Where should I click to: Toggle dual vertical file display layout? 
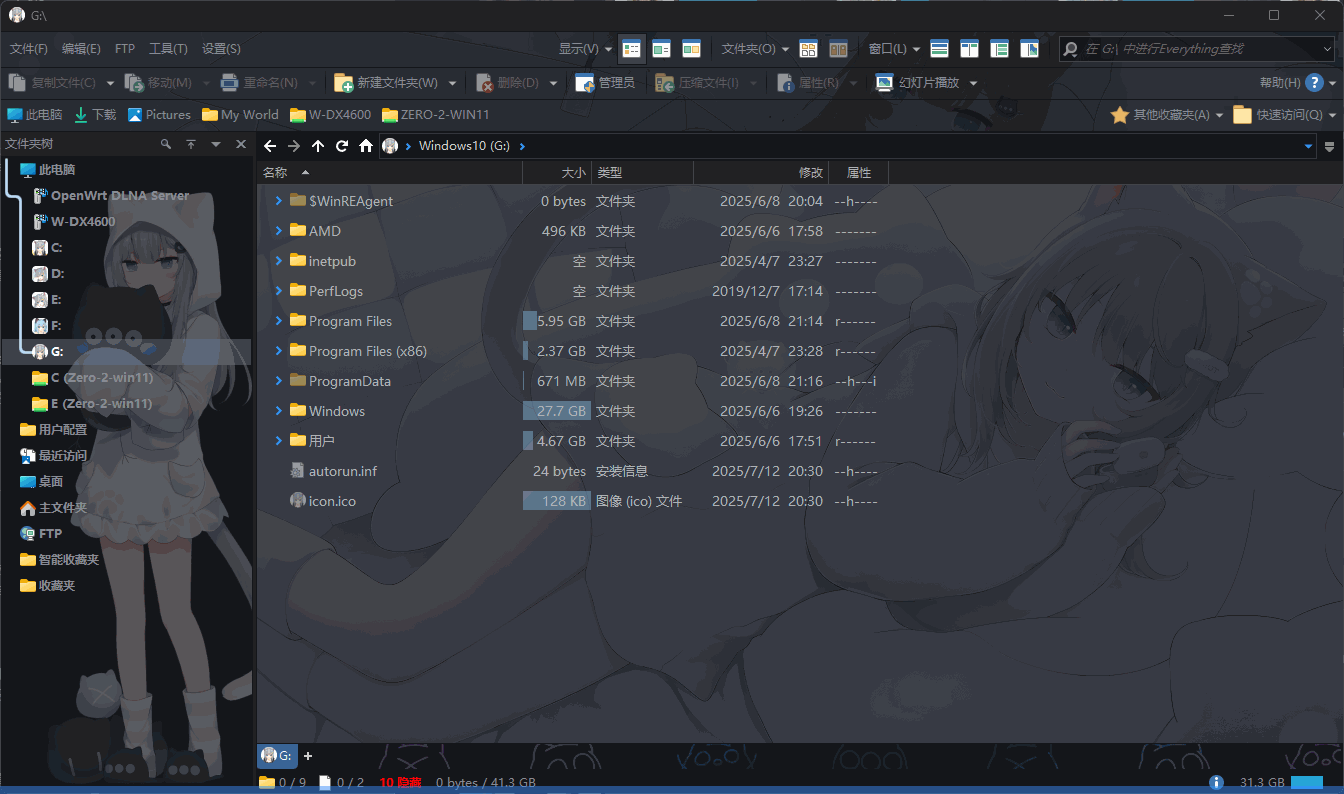coord(969,49)
